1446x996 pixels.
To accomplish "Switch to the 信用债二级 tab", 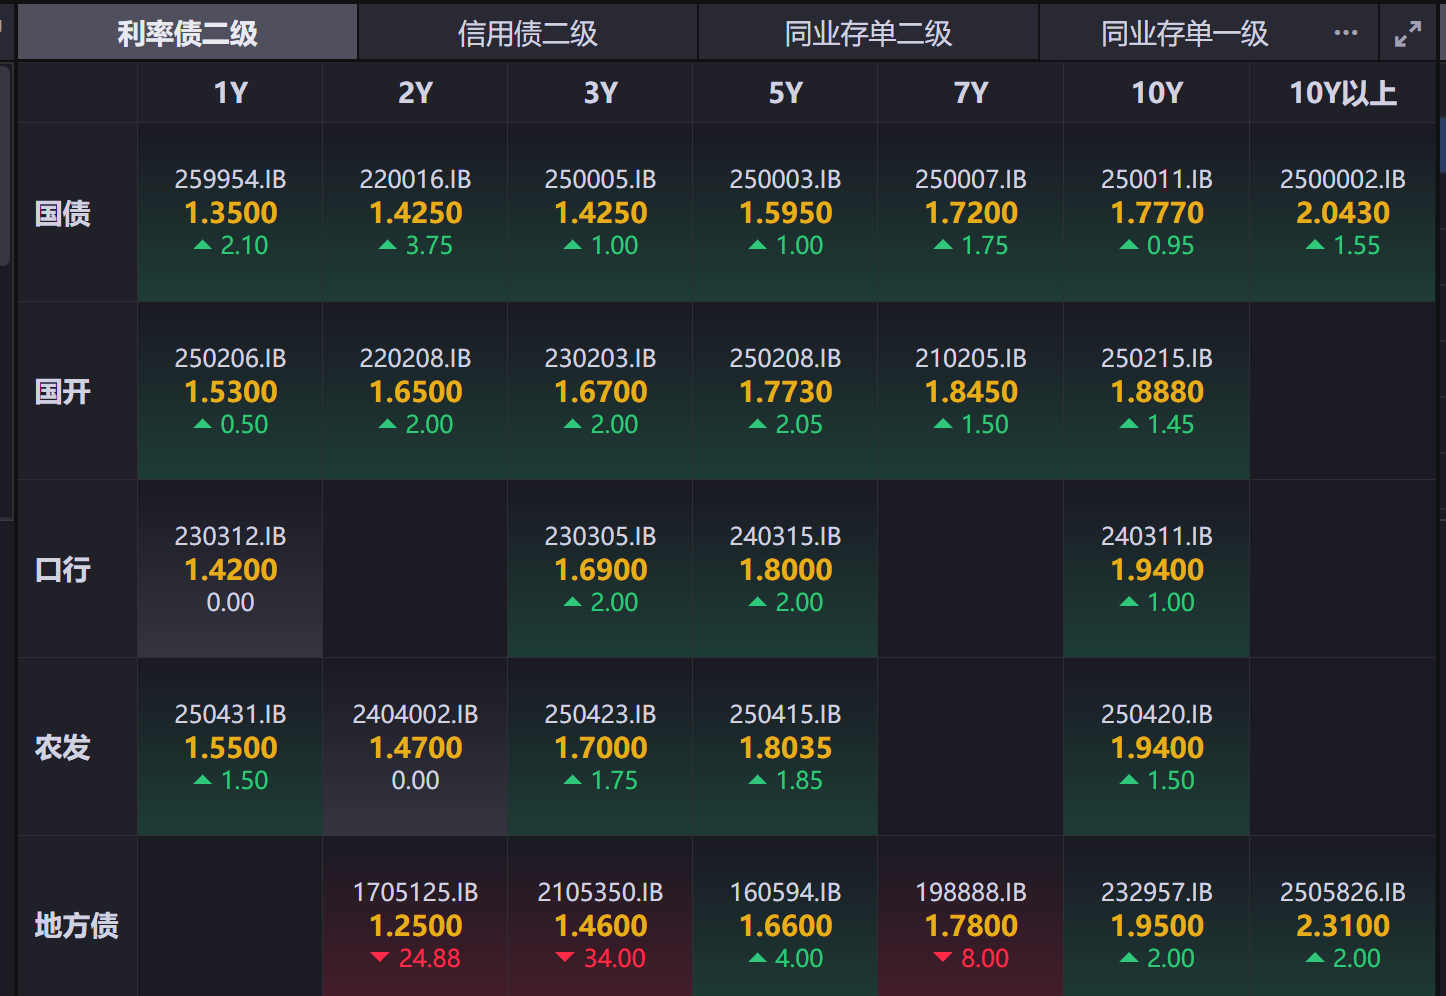I will pyautogui.click(x=527, y=34).
